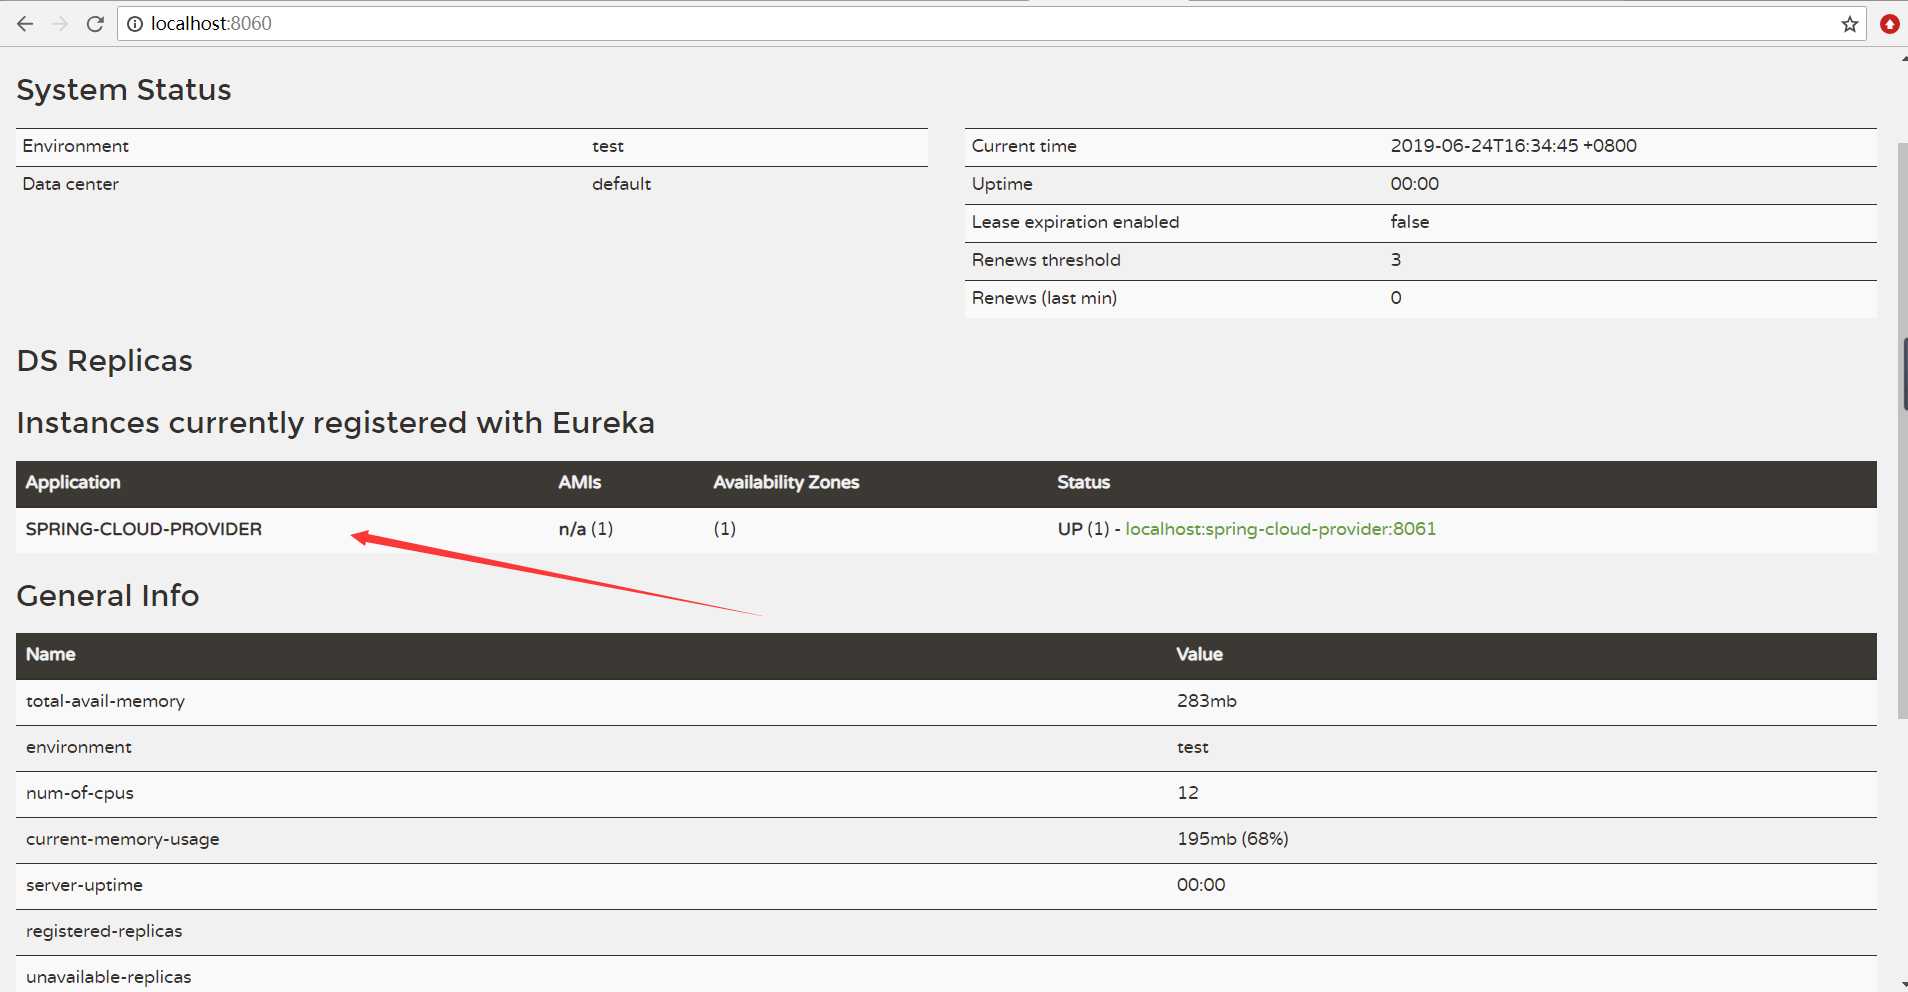Click the General Info heading

(x=108, y=596)
